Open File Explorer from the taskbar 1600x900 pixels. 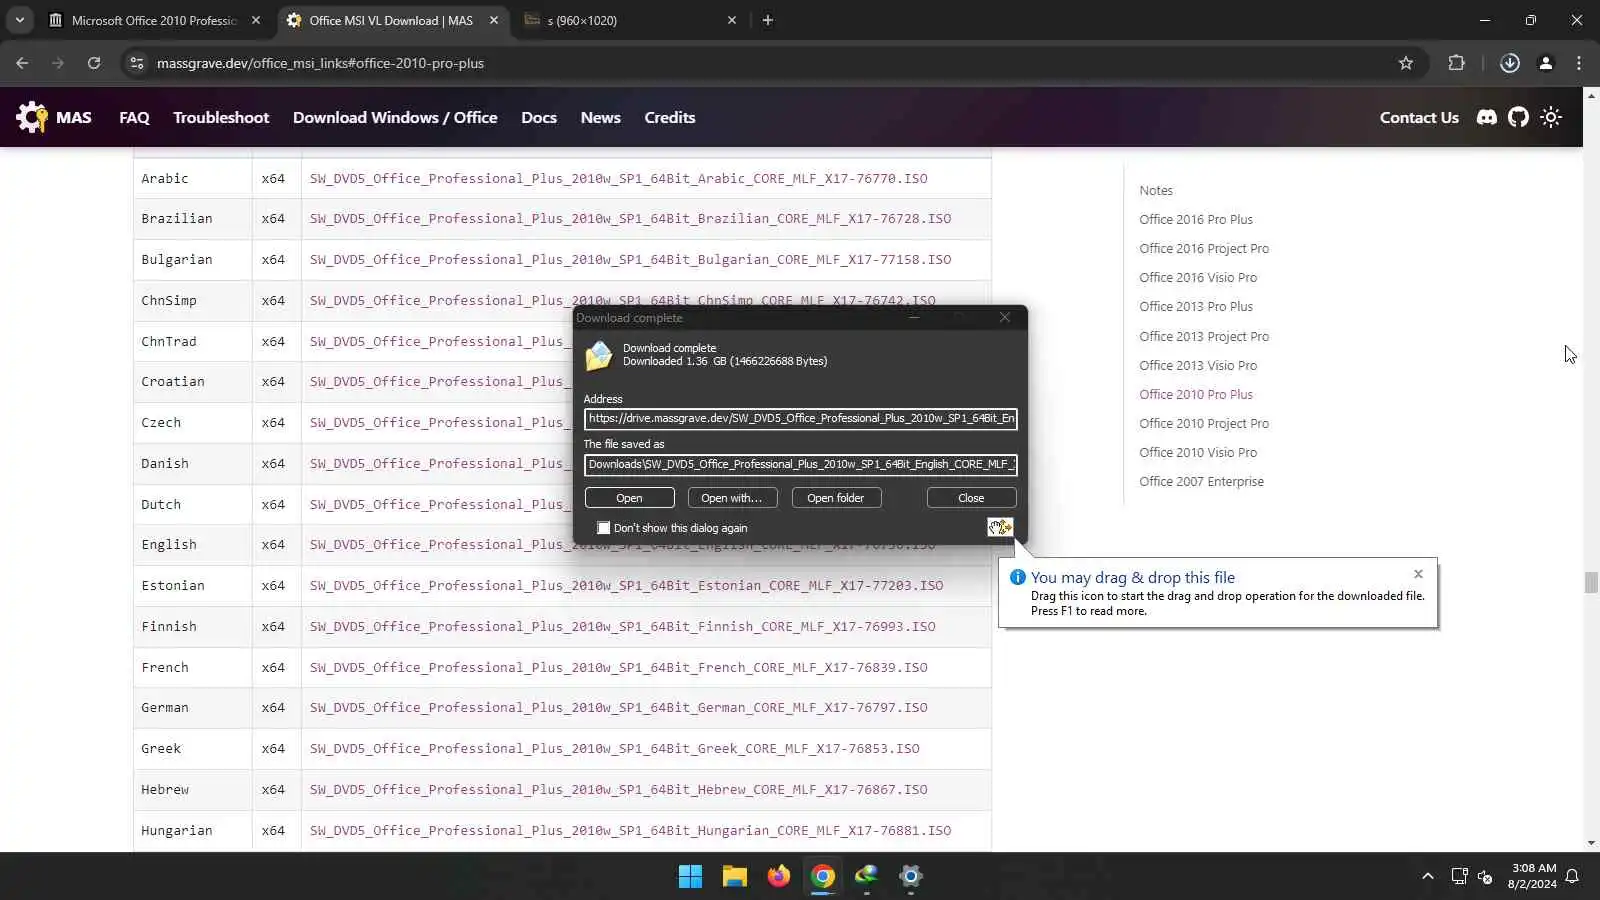[735, 877]
